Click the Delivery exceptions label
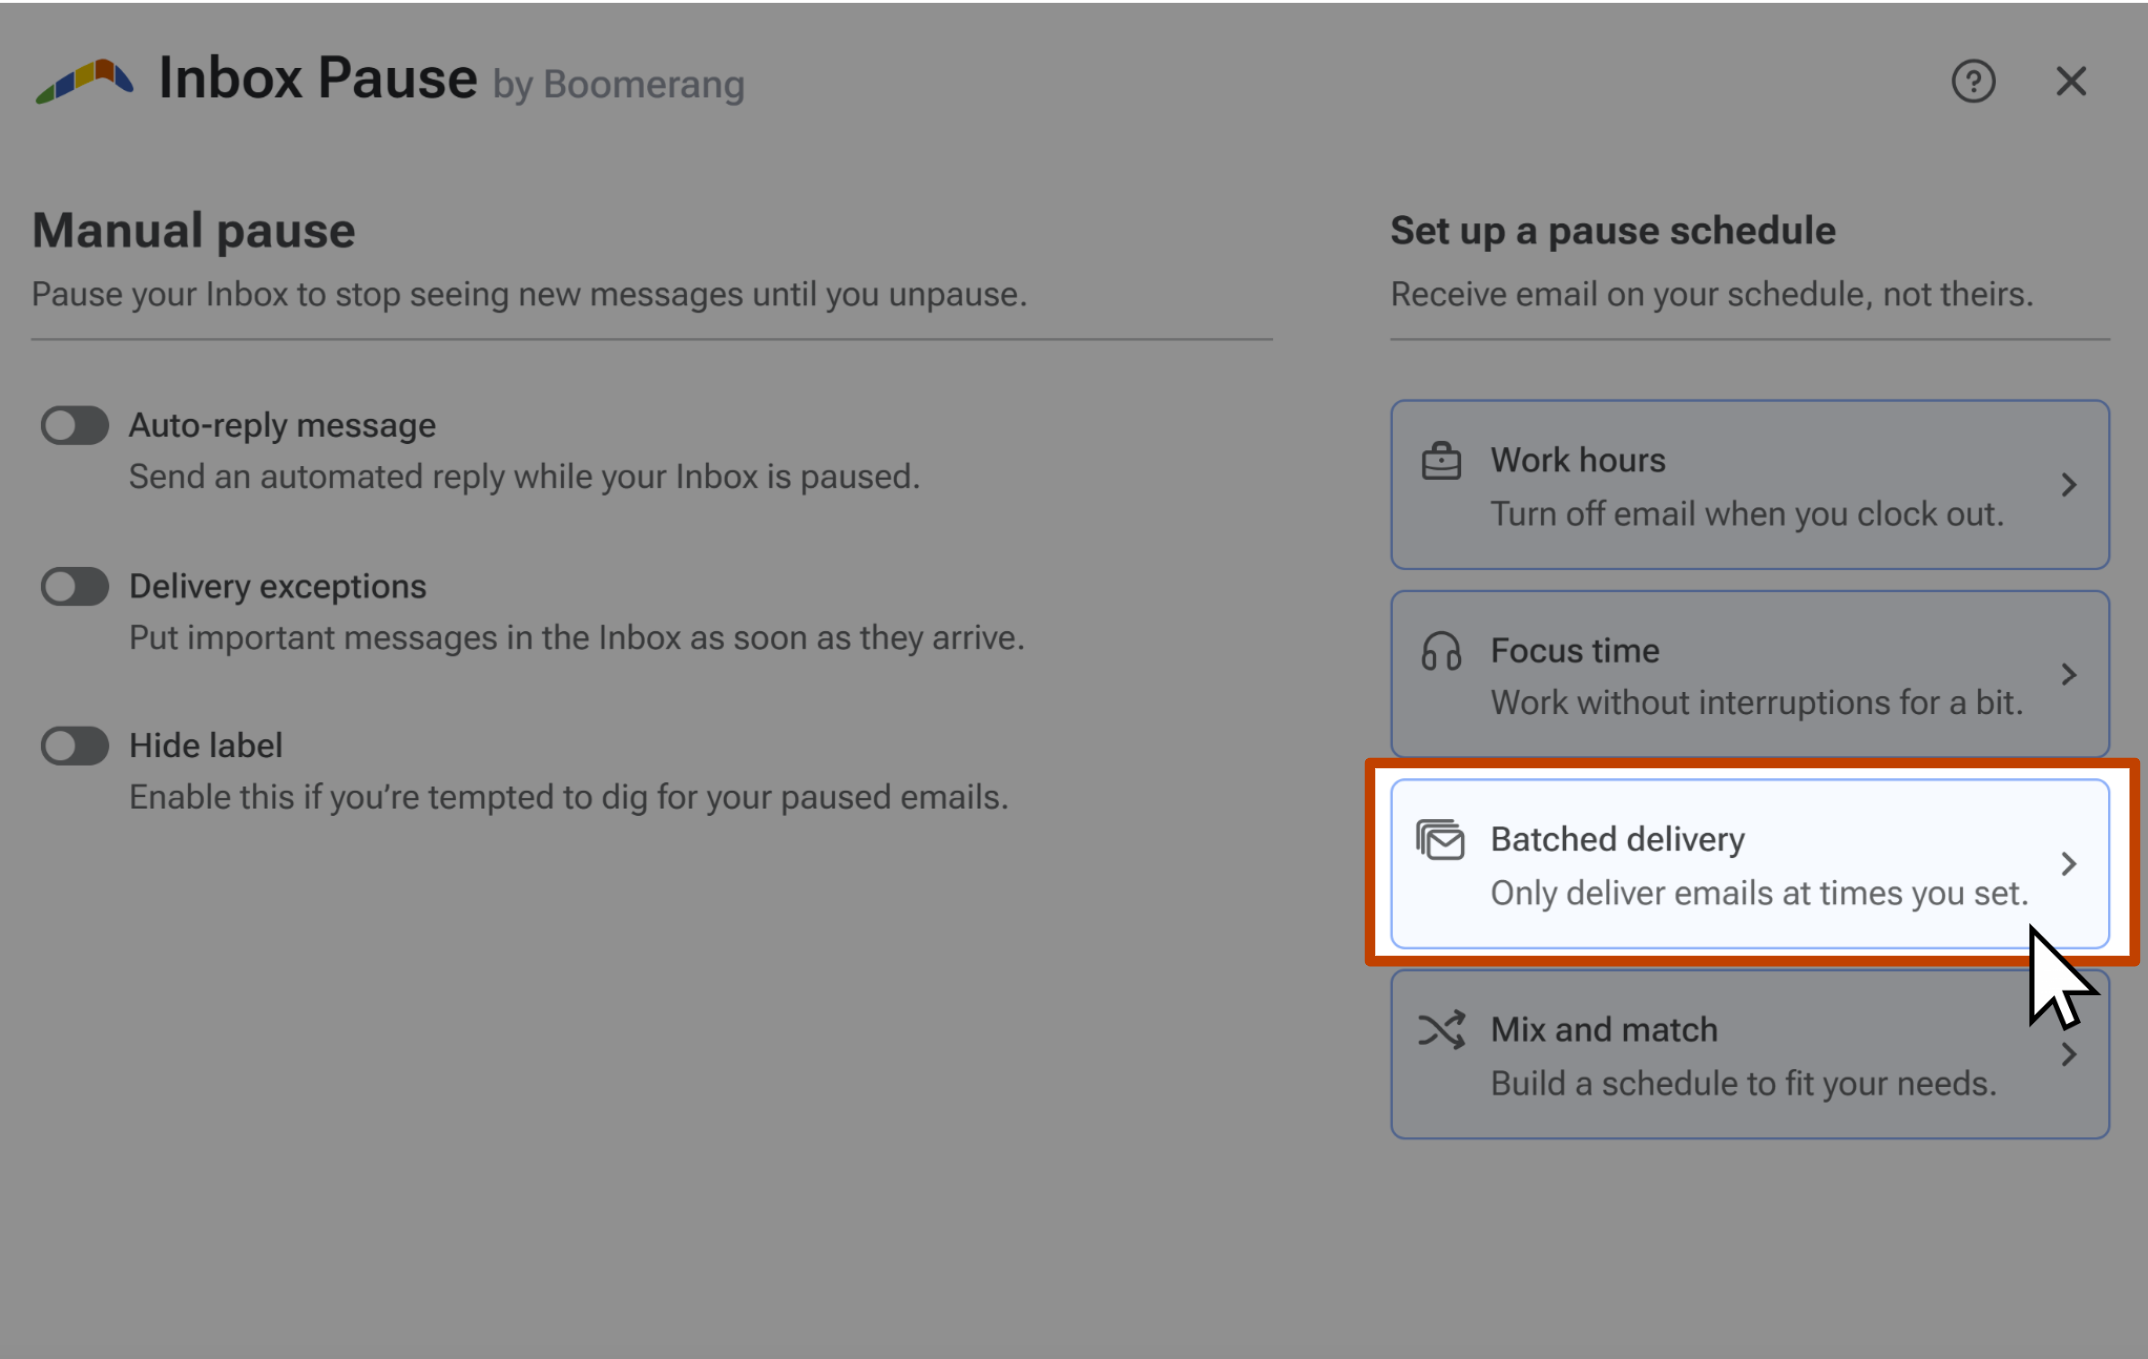This screenshot has width=2148, height=1359. pos(278,586)
